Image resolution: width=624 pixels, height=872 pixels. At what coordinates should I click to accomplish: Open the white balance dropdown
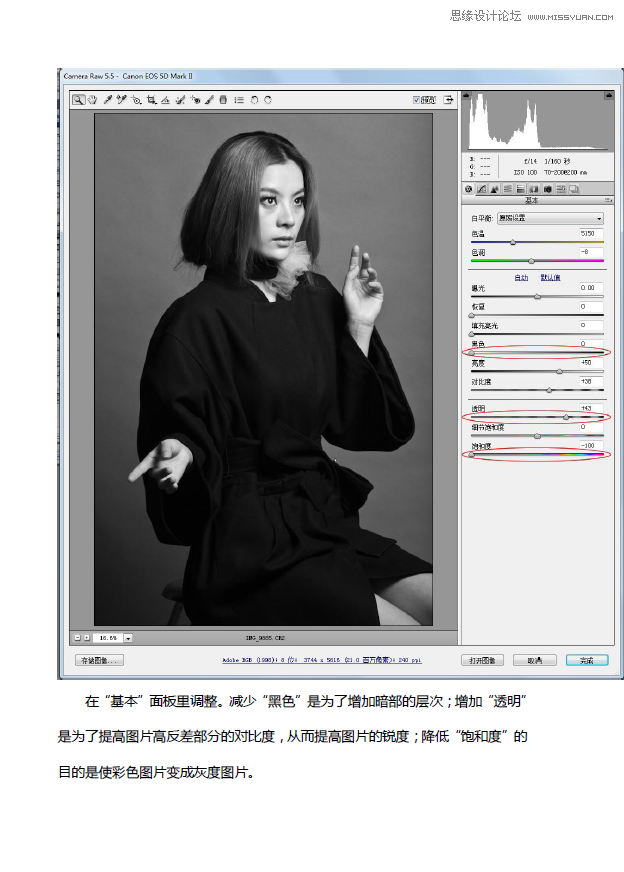coord(550,218)
